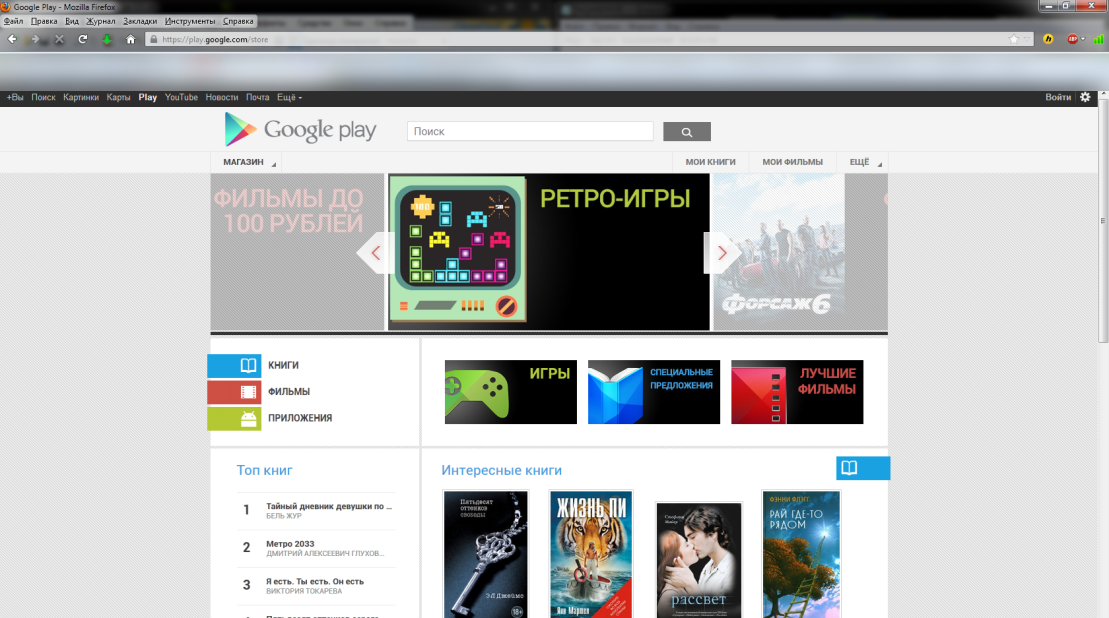Screen dimensions: 1109x618
Task: Click the Google Play logo
Action: coord(301,130)
